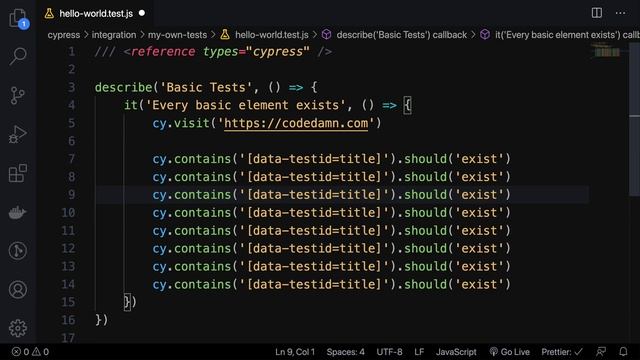Click the reference tag on line 1
The width and height of the screenshot is (640, 360).
(162, 52)
